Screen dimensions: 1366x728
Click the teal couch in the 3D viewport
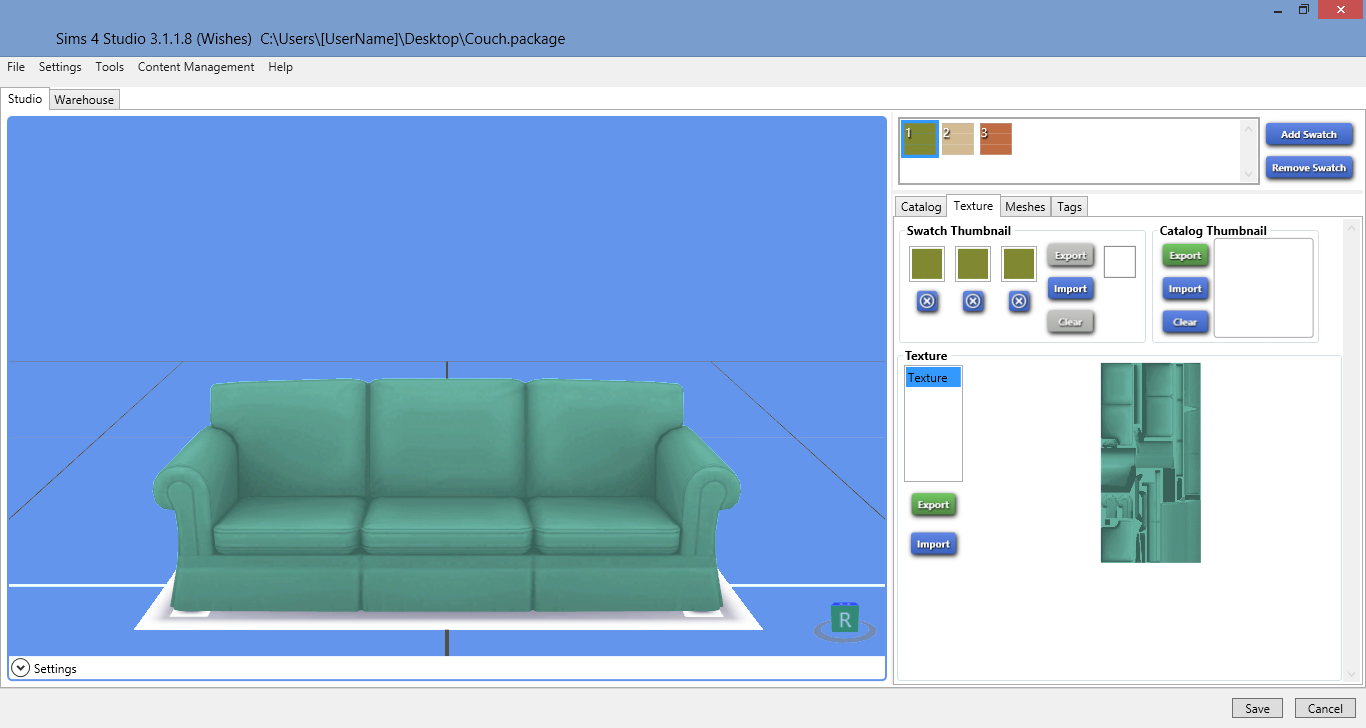[446, 495]
